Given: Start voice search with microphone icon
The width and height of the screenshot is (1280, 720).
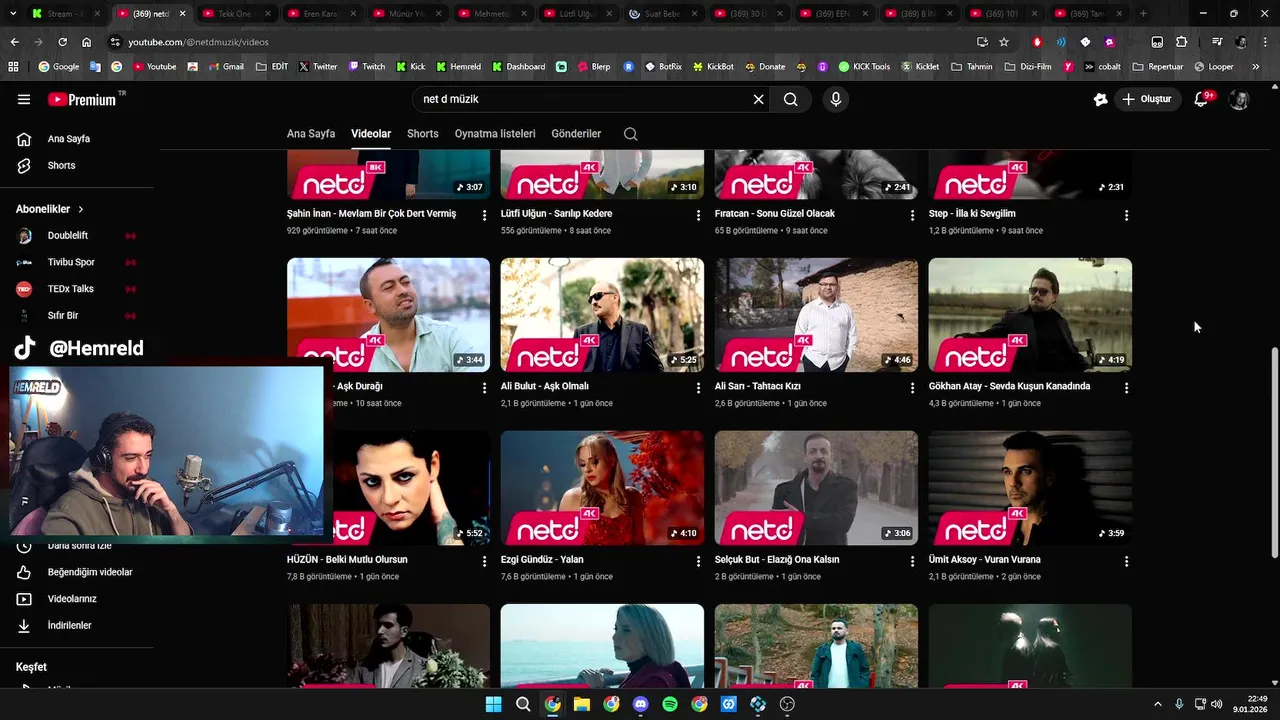Looking at the screenshot, I should click(836, 99).
